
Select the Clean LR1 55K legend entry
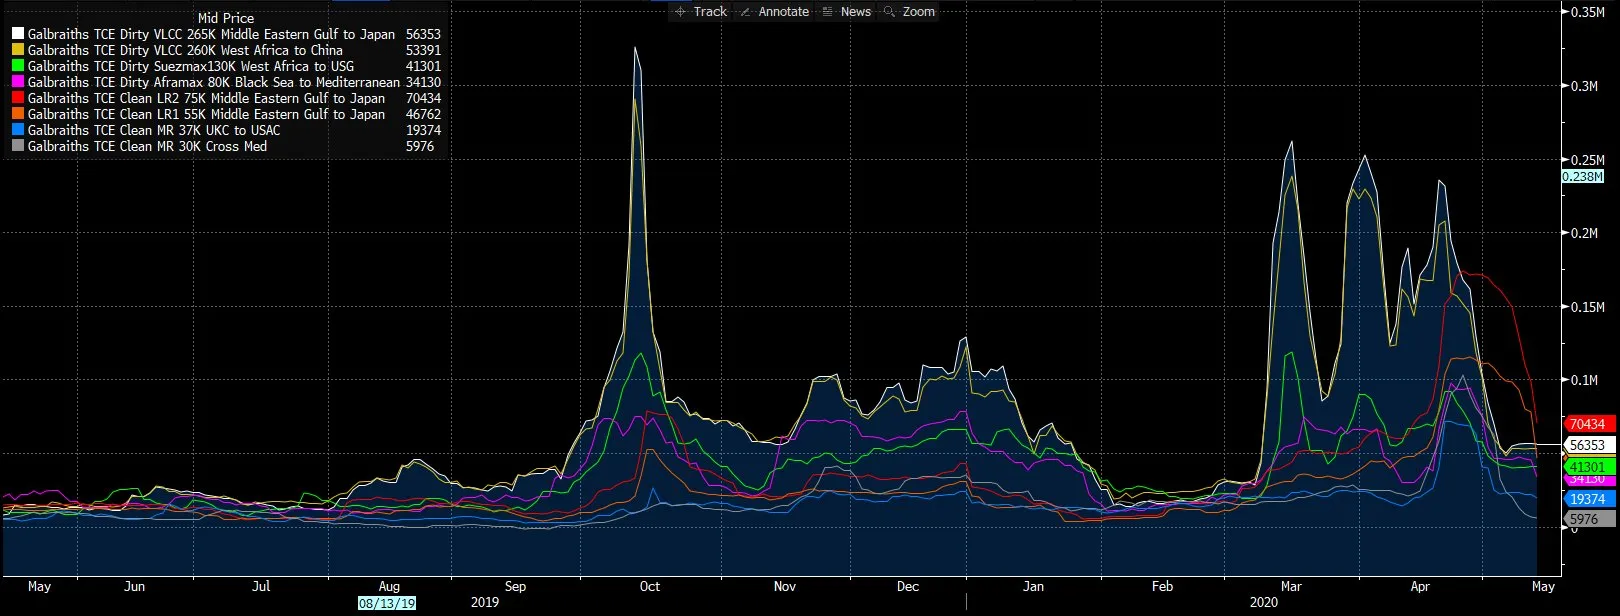pos(206,114)
